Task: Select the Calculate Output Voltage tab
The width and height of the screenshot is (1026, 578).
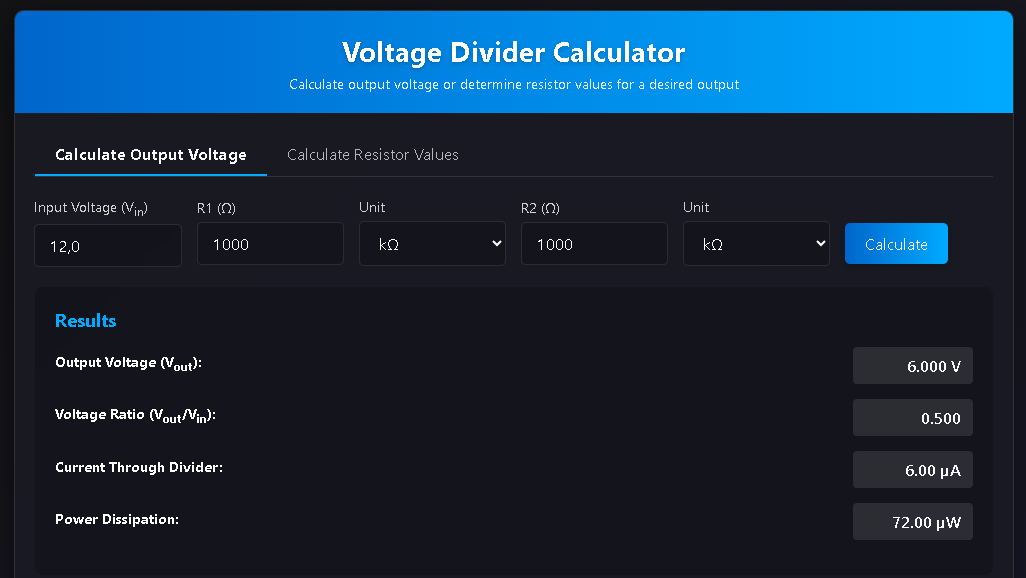Action: [x=151, y=155]
